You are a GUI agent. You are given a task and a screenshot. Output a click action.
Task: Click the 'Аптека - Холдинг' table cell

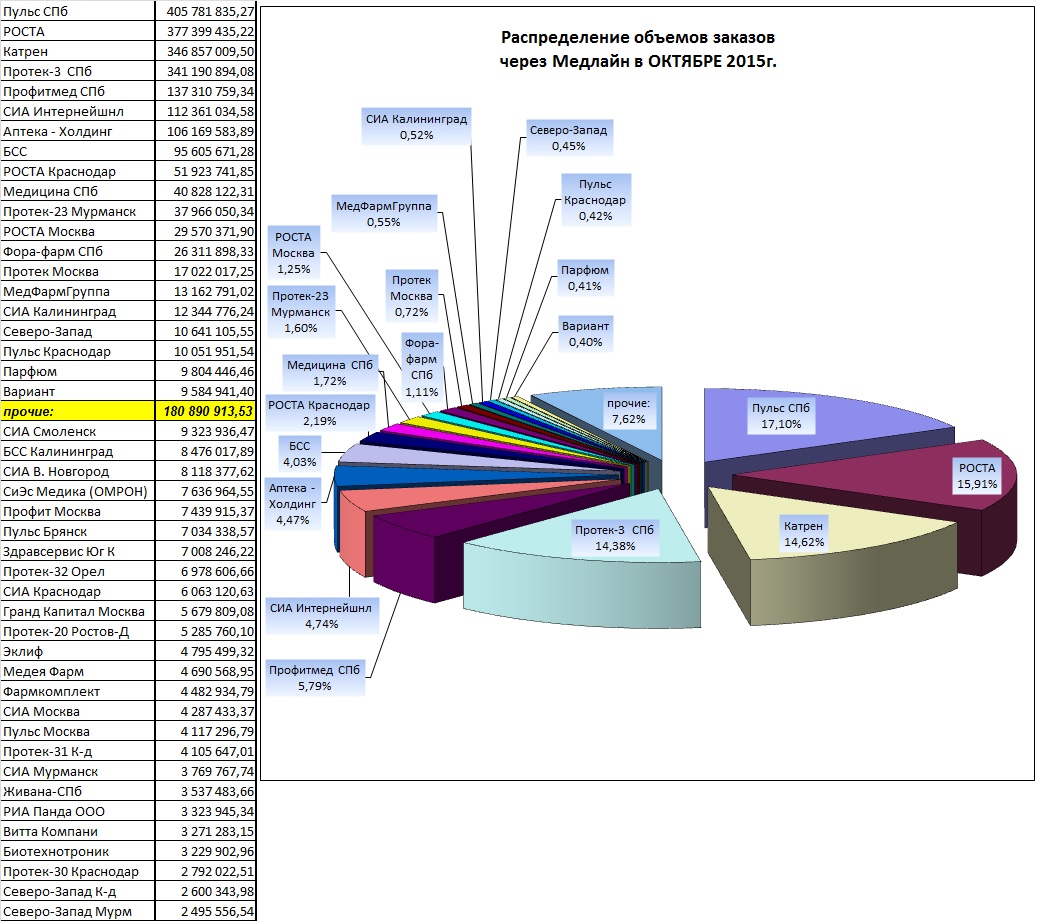coord(78,131)
